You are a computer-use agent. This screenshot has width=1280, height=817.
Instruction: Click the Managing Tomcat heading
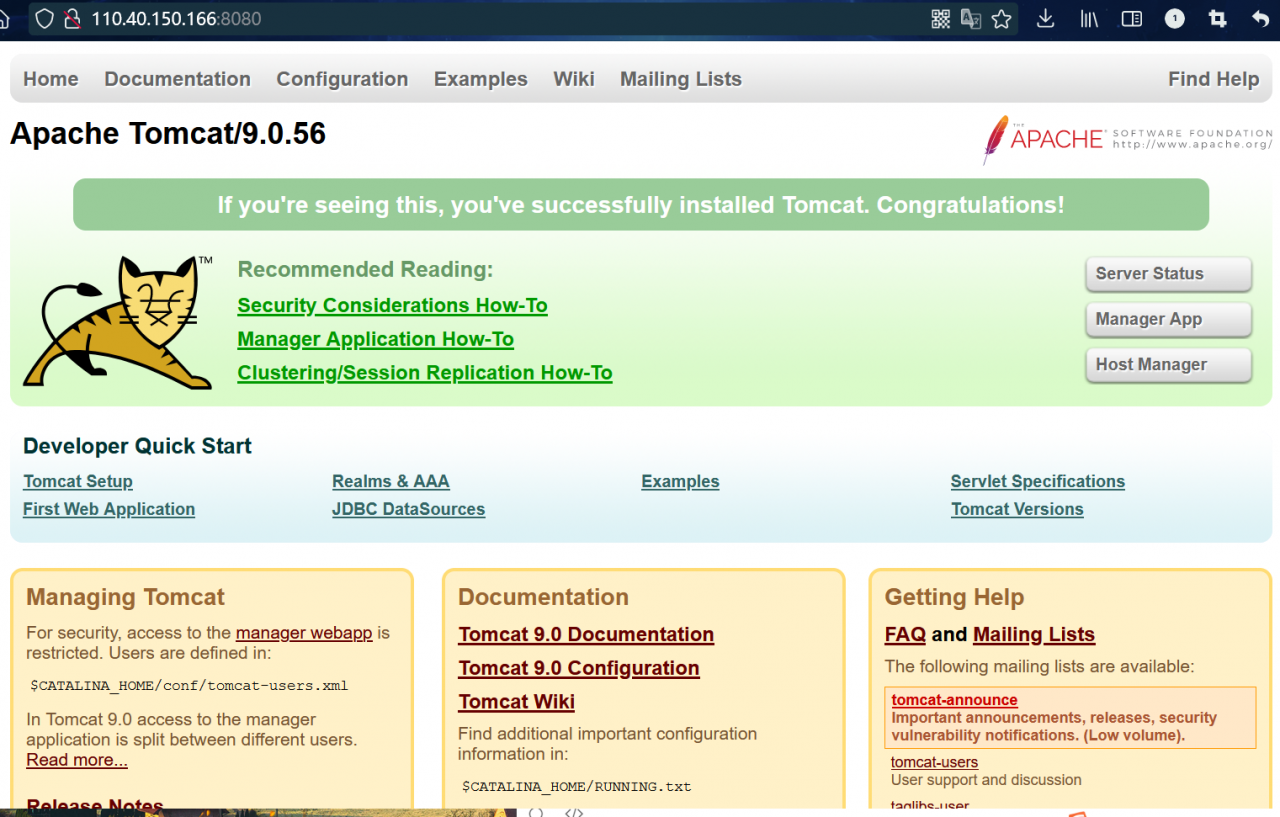[x=125, y=597]
